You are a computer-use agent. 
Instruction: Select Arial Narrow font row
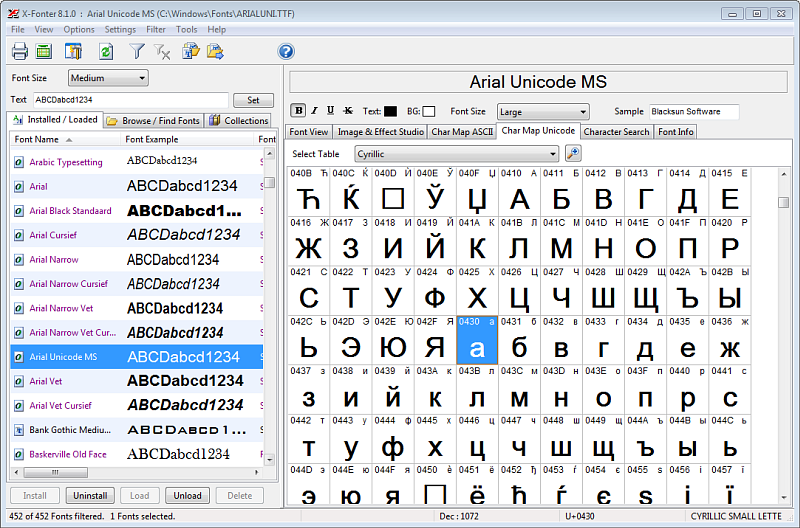pyautogui.click(x=137, y=260)
